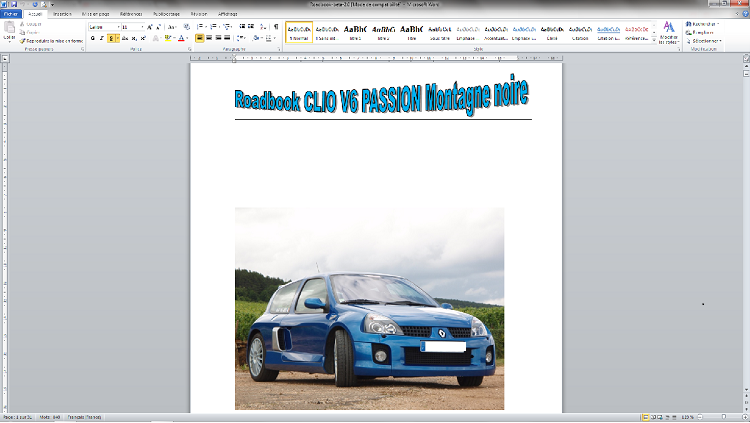Image resolution: width=750 pixels, height=423 pixels.
Task: Select Reproduire la mise en forme painter
Action: tap(51, 41)
